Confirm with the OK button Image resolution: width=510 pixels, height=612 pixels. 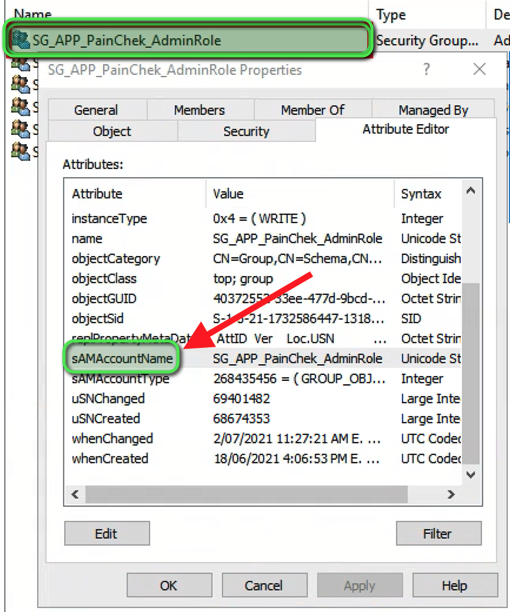tap(169, 585)
